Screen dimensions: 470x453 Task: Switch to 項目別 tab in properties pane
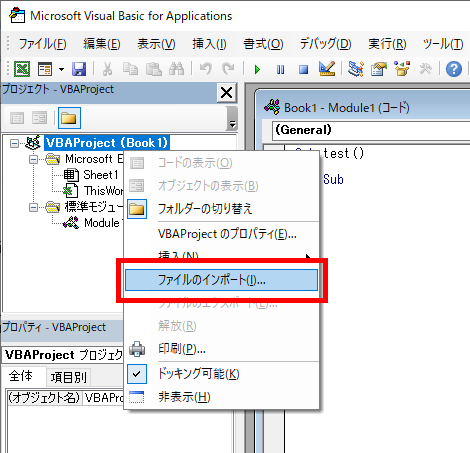coord(68,378)
